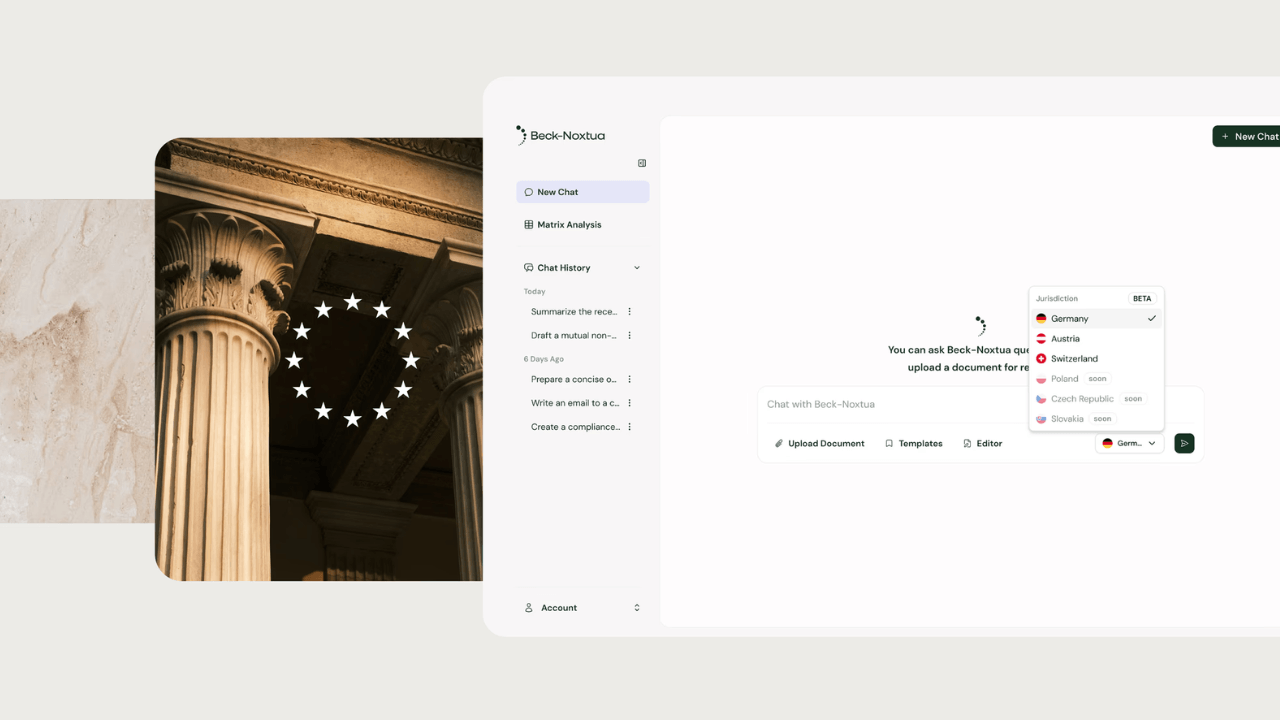Click the paperclip icon next to Upload Document

point(779,443)
